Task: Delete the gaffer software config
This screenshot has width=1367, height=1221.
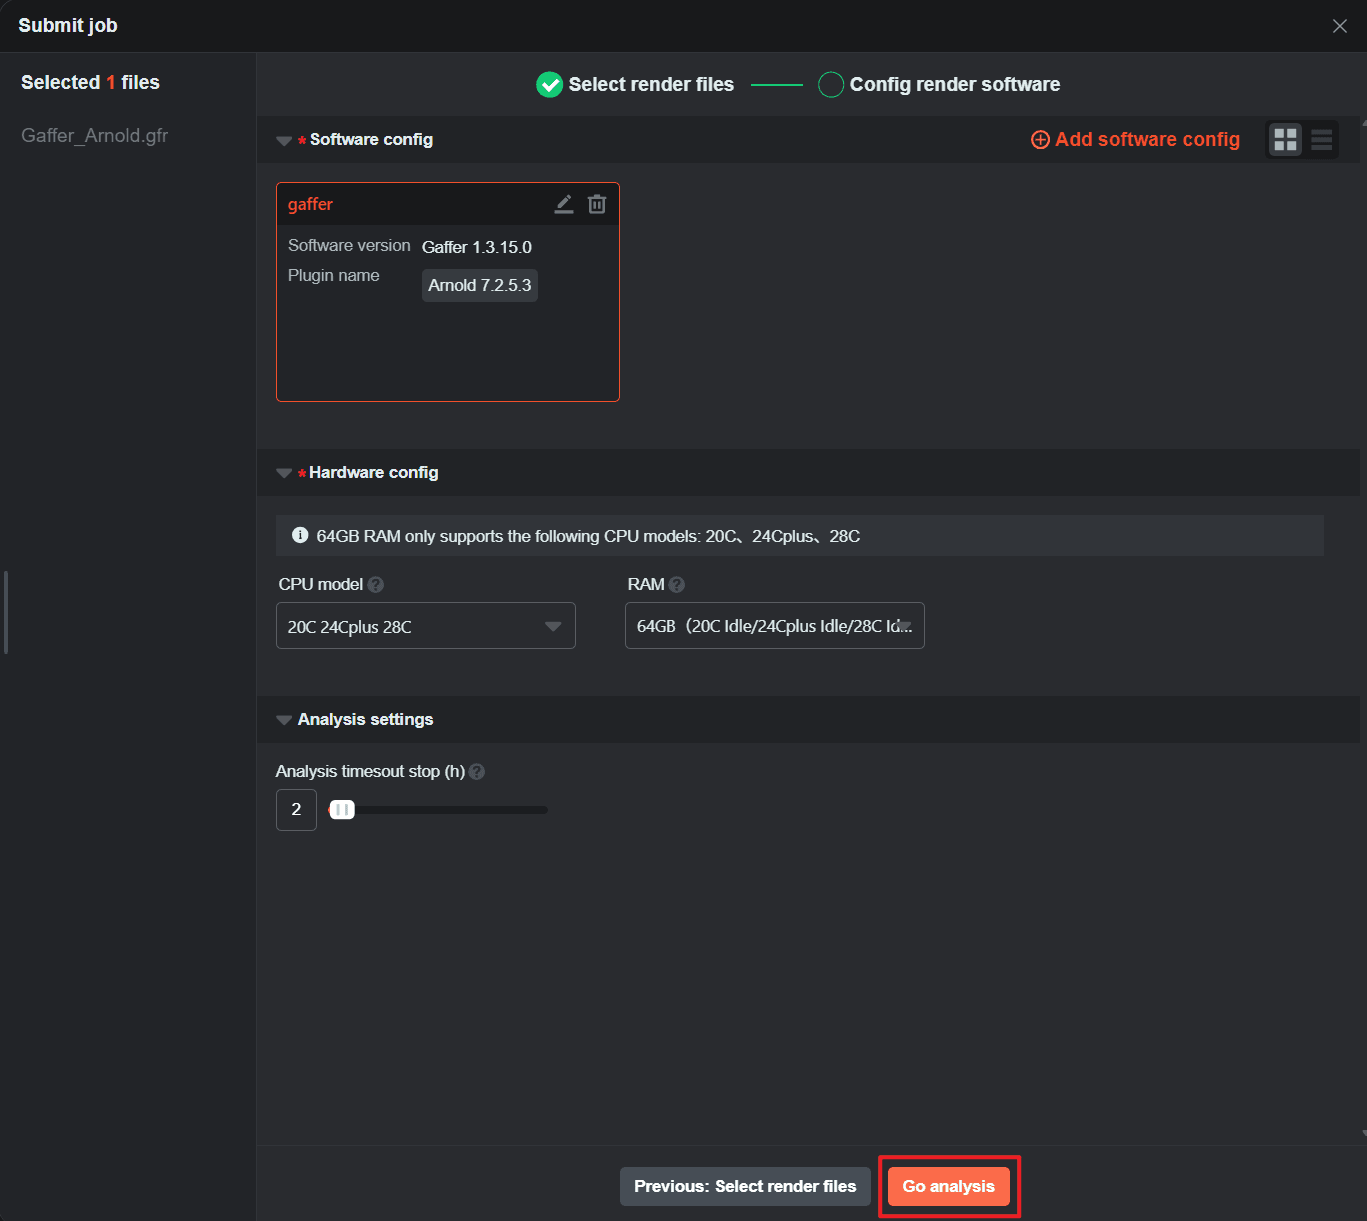Action: pyautogui.click(x=597, y=204)
